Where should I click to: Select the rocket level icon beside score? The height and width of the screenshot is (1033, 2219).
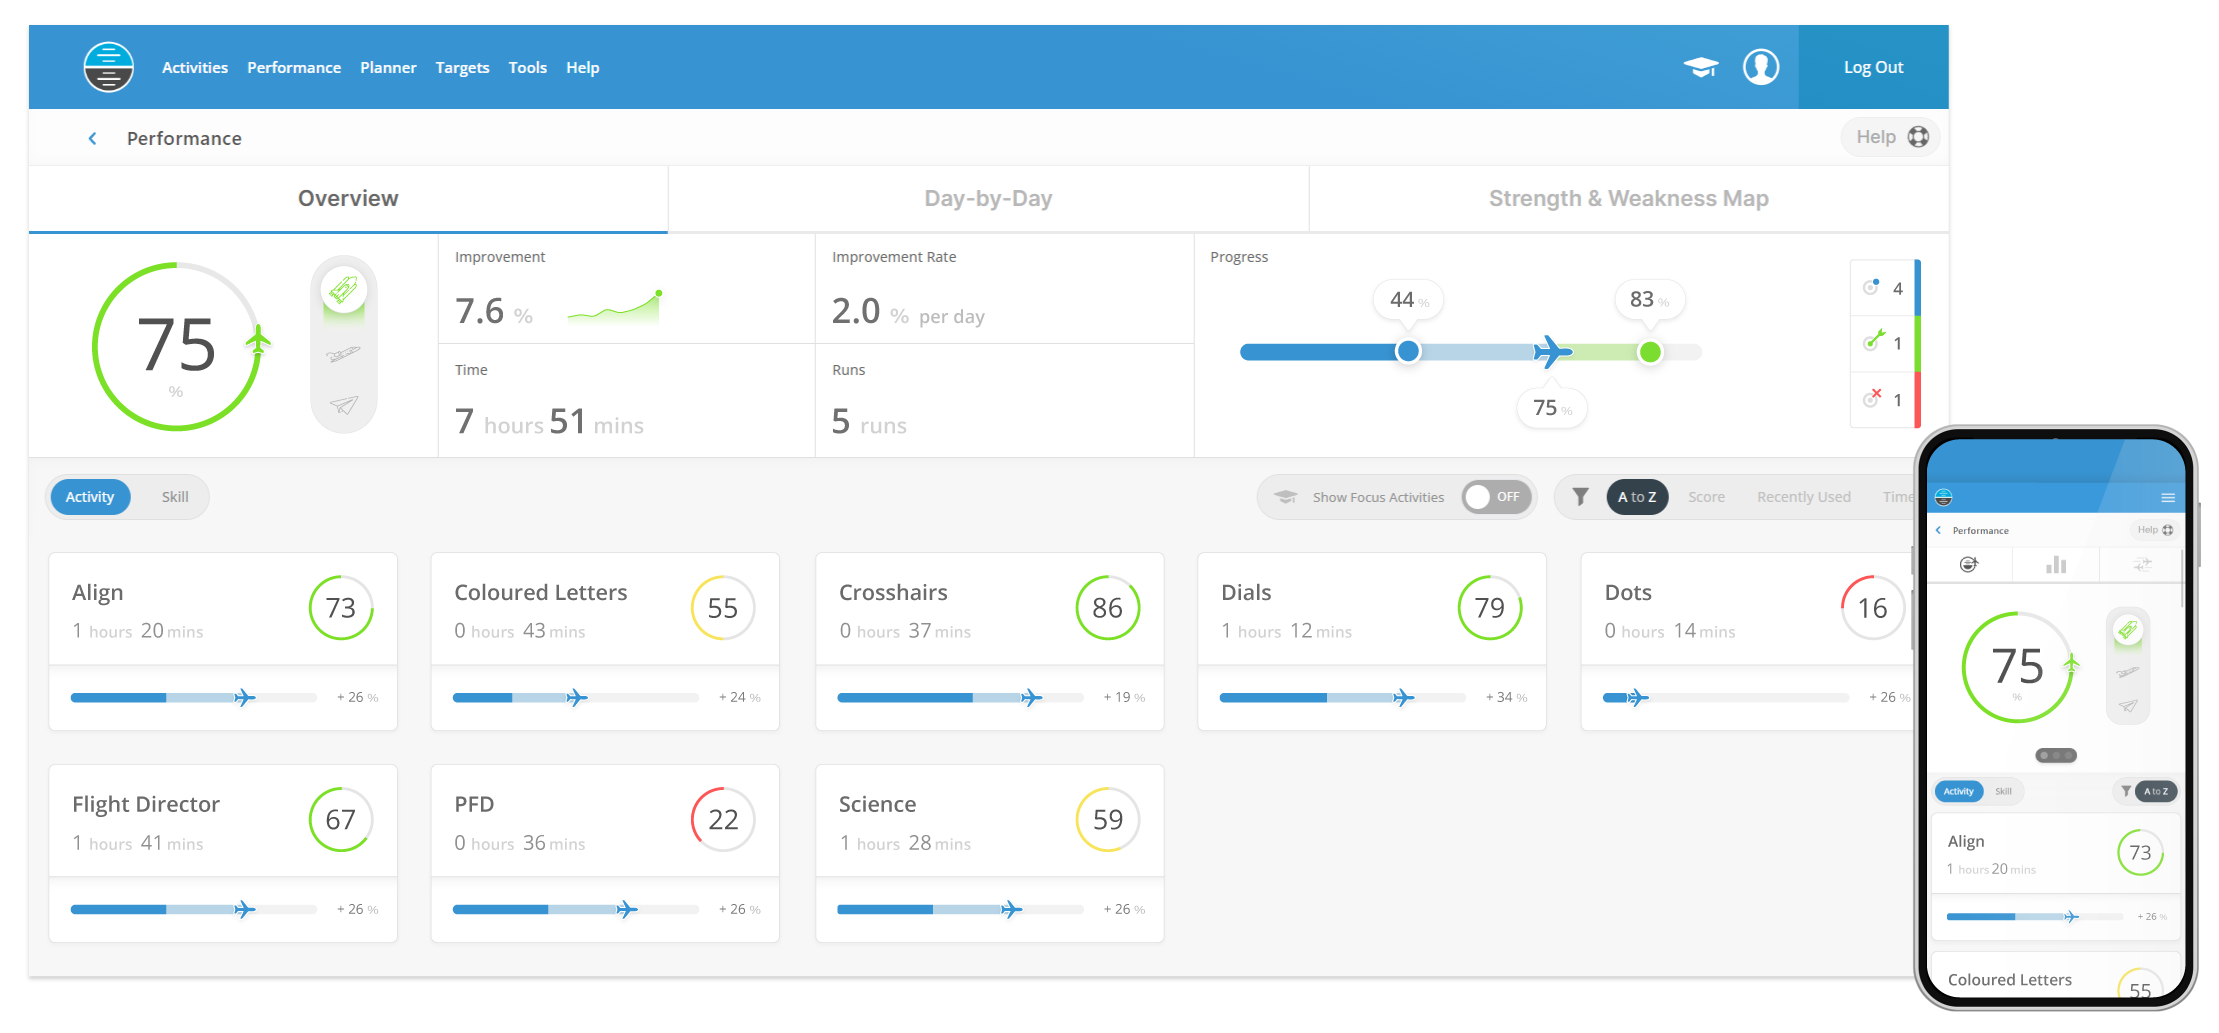tap(344, 290)
